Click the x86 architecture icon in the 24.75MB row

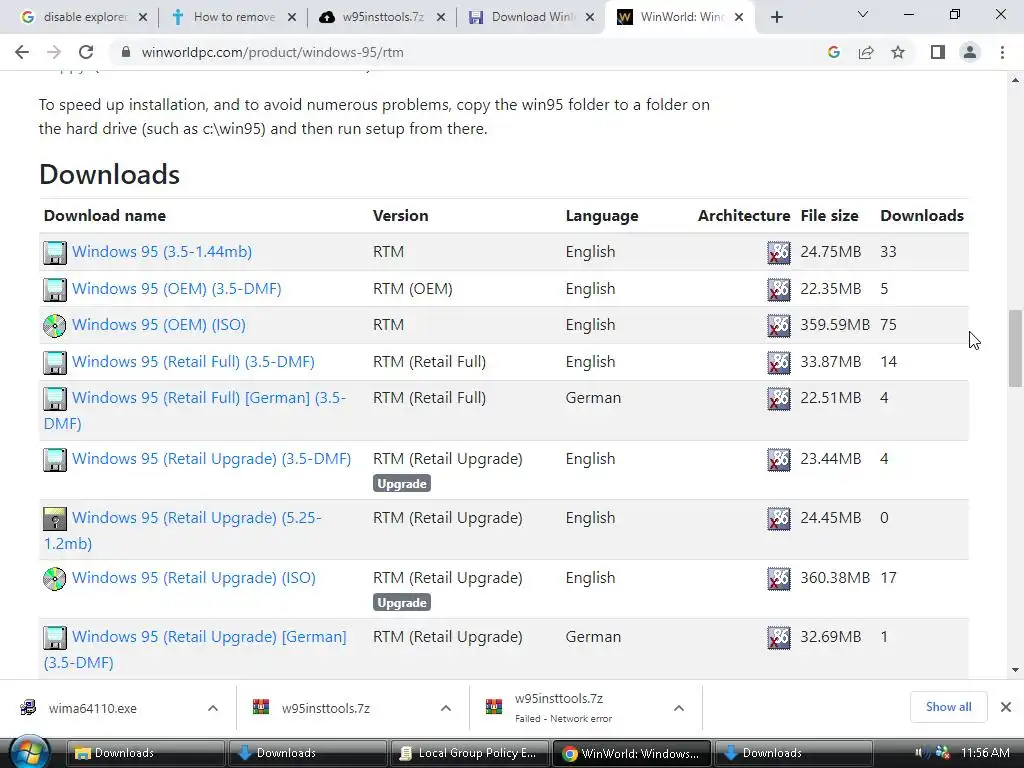tap(778, 253)
